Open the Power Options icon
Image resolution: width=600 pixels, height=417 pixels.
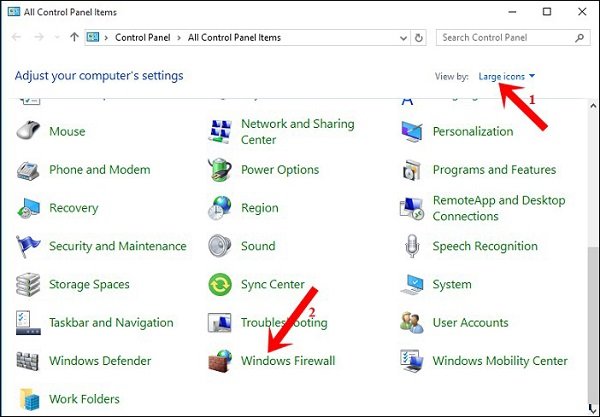[219, 170]
